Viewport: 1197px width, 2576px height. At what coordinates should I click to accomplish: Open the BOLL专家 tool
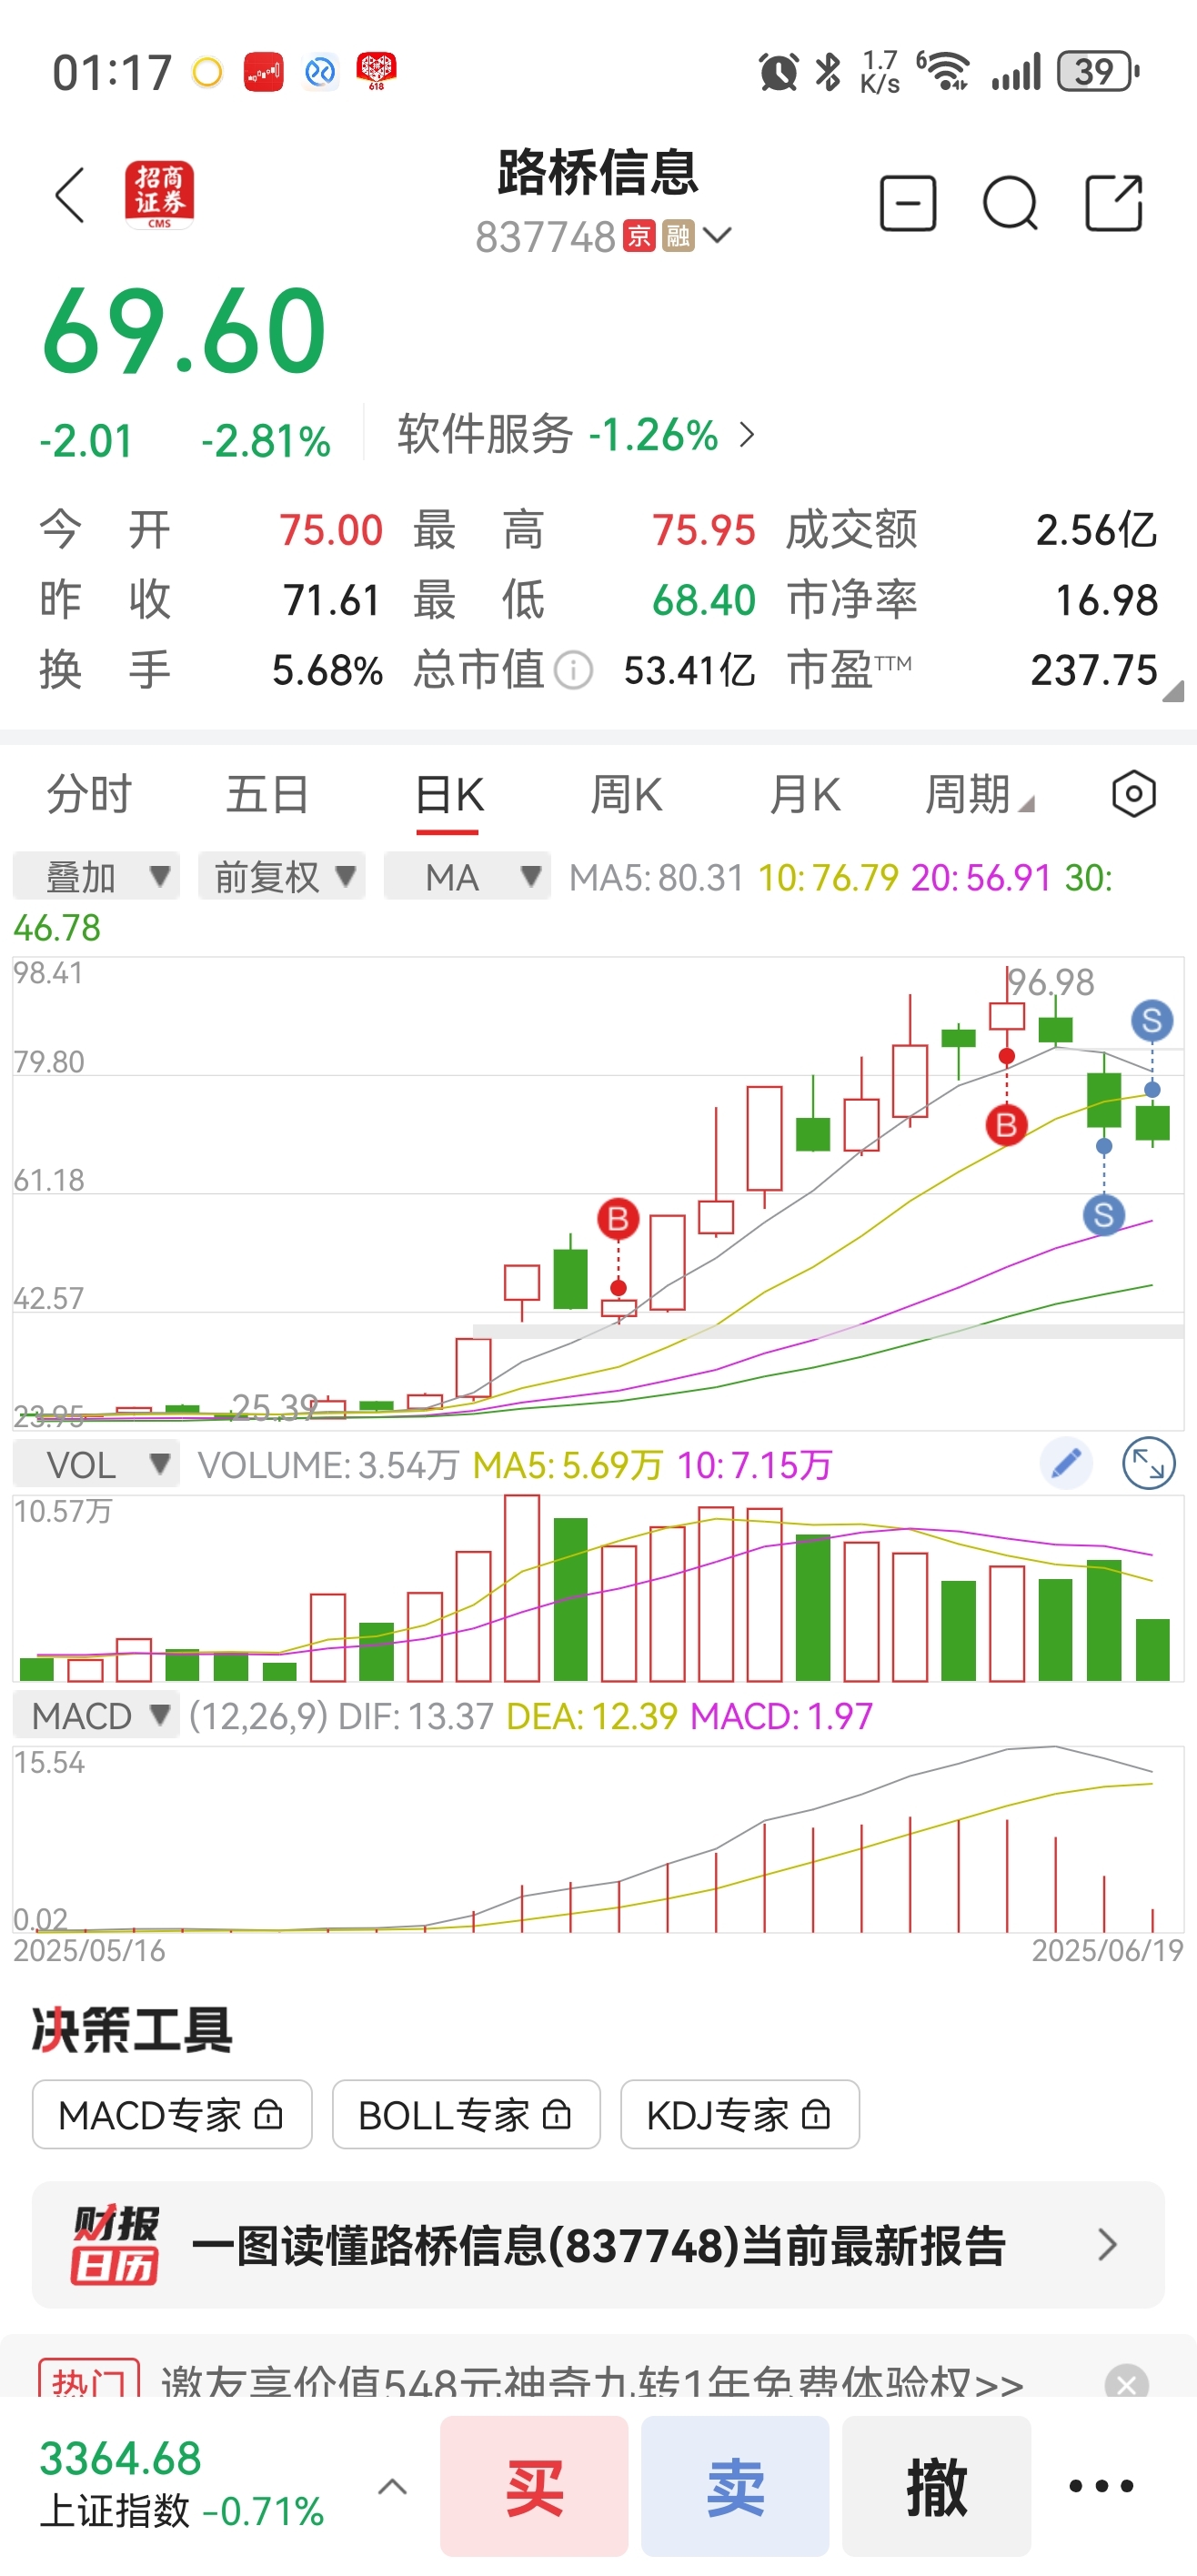466,2115
